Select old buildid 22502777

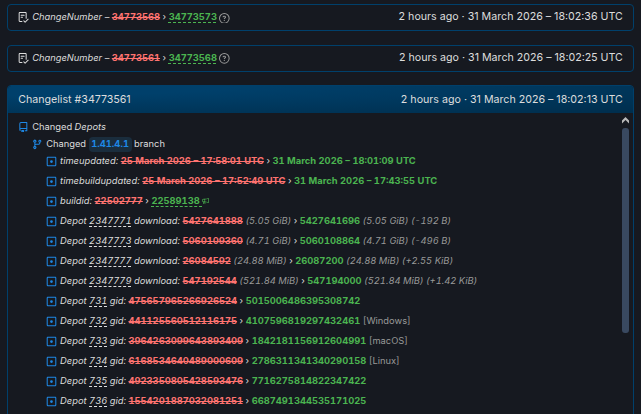coord(119,201)
